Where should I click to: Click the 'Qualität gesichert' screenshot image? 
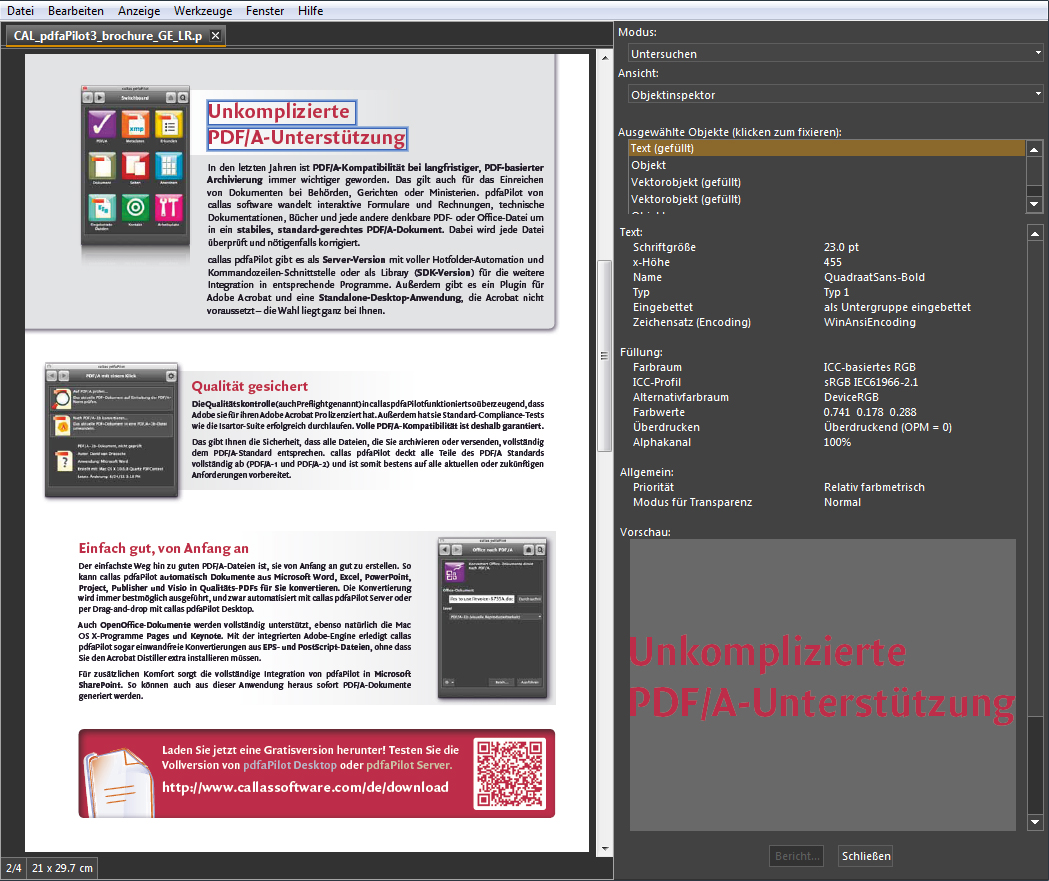112,430
